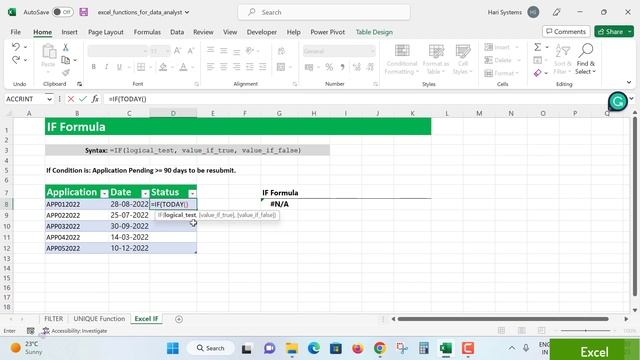The width and height of the screenshot is (640, 360).
Task: Open the File menu
Action: click(x=16, y=32)
